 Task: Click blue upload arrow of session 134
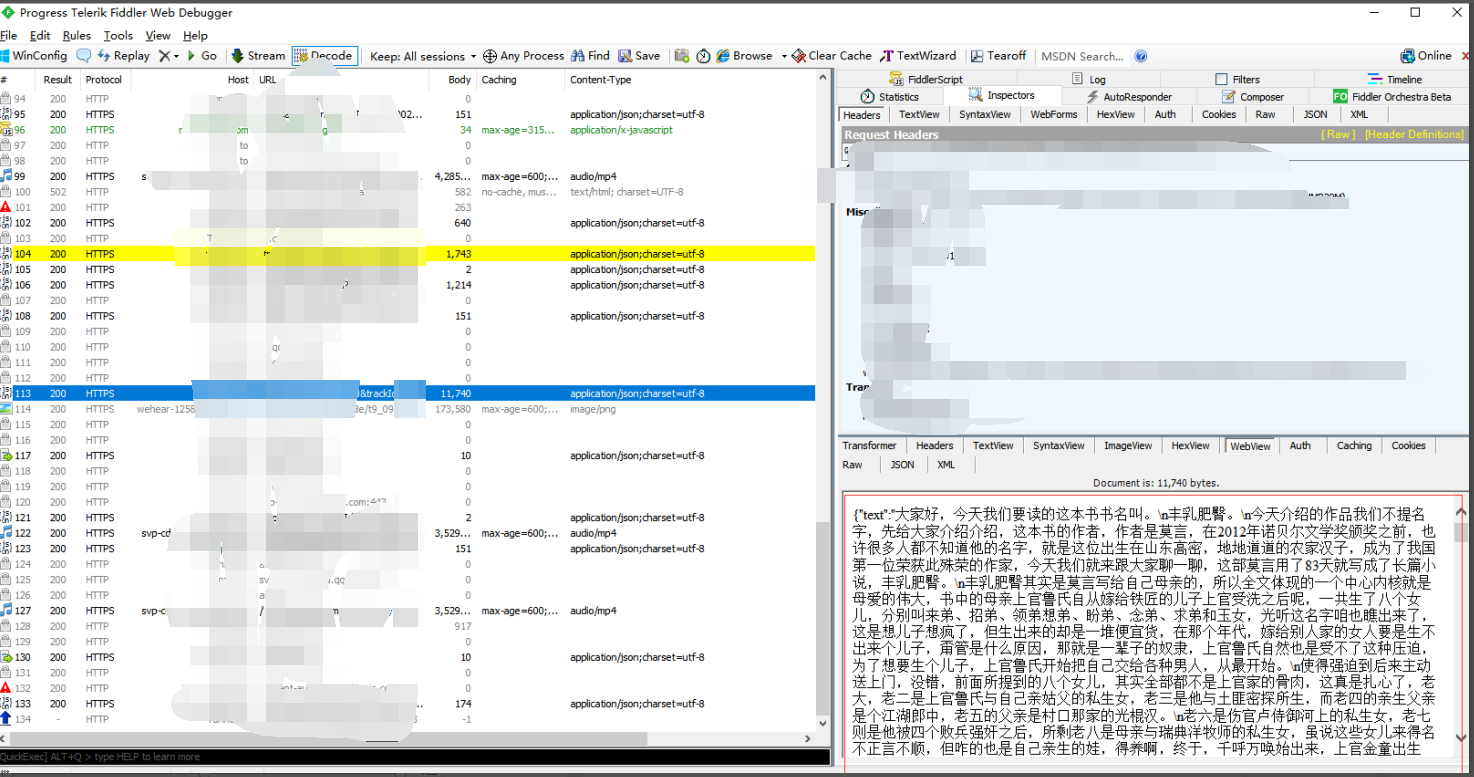tap(6, 719)
